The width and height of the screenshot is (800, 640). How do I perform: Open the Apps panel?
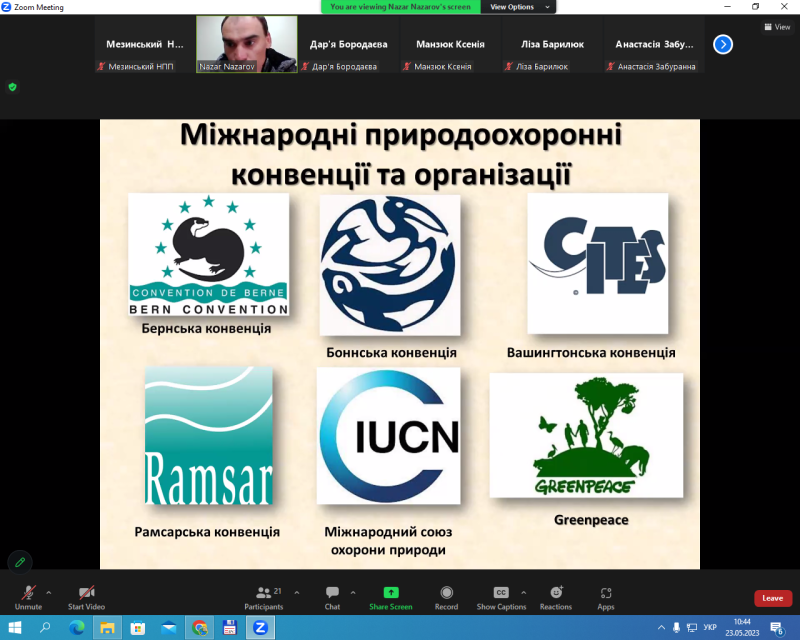(x=606, y=596)
